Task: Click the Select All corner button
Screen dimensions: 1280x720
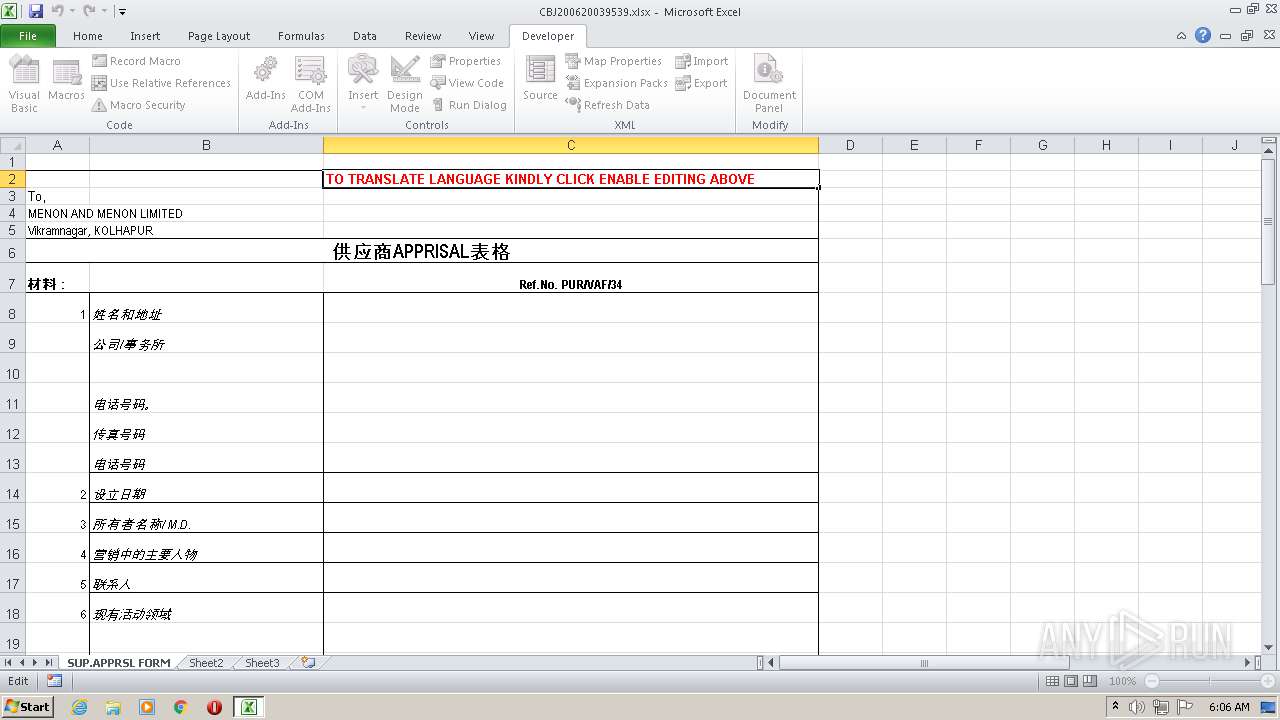Action: click(12, 145)
